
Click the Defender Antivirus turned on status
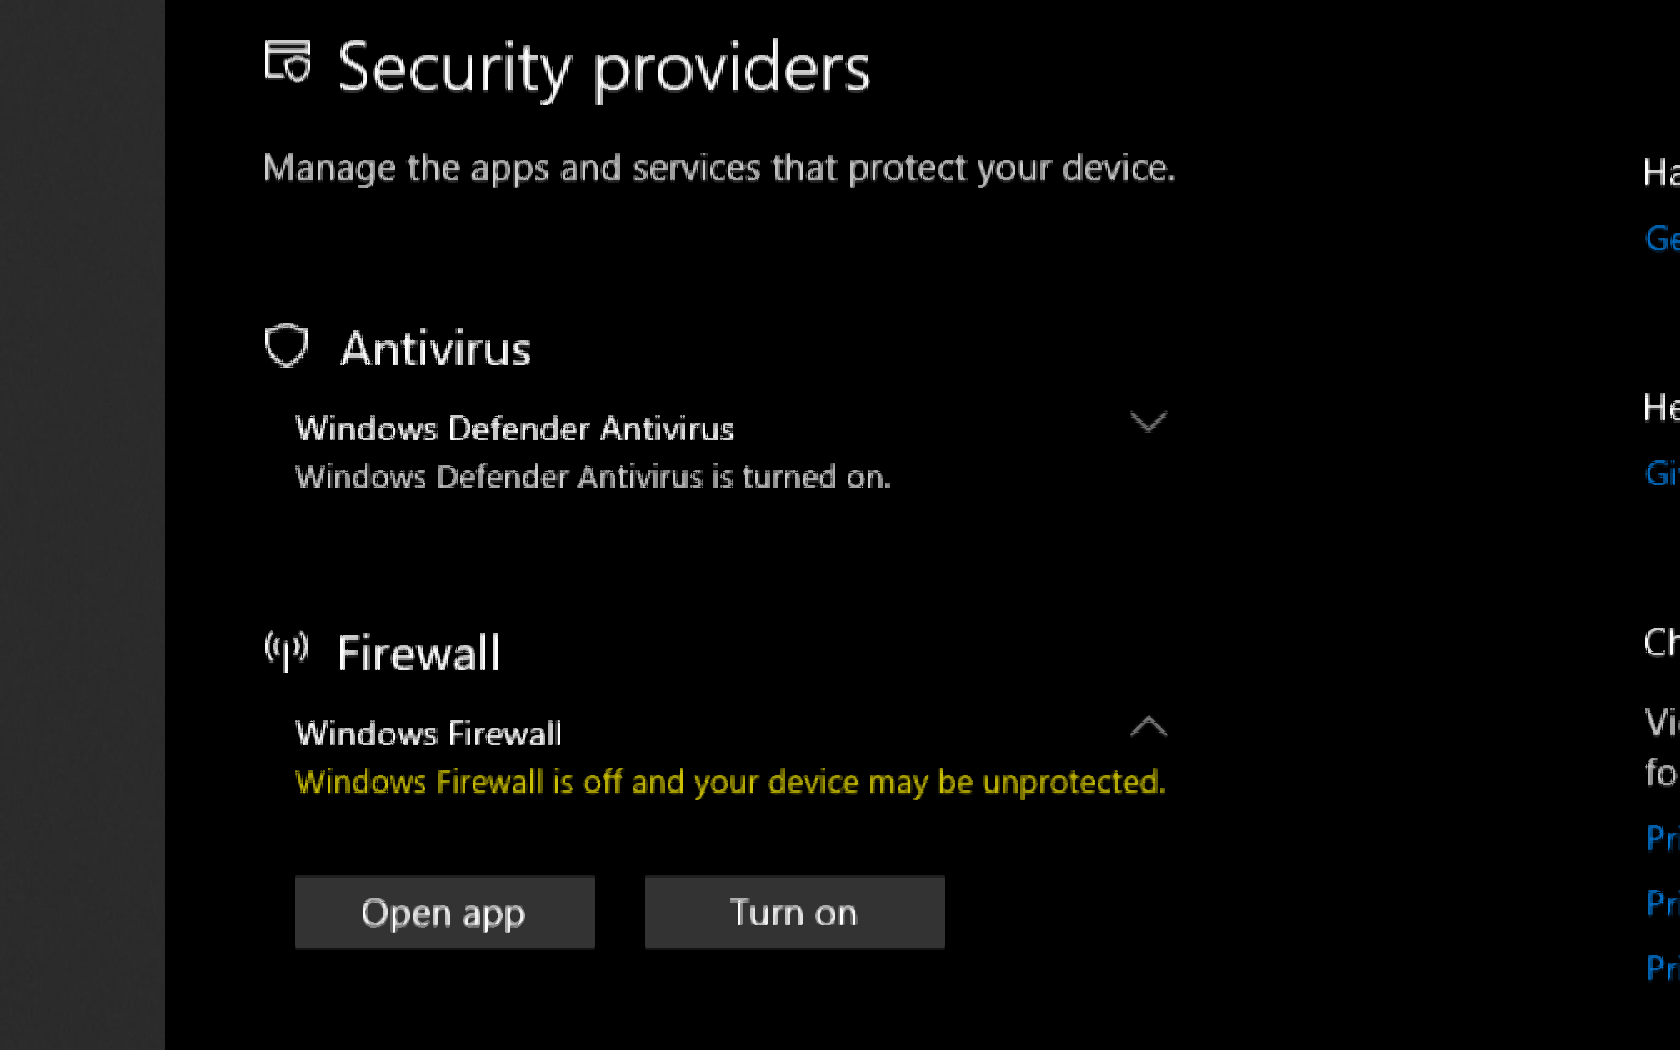pos(592,477)
